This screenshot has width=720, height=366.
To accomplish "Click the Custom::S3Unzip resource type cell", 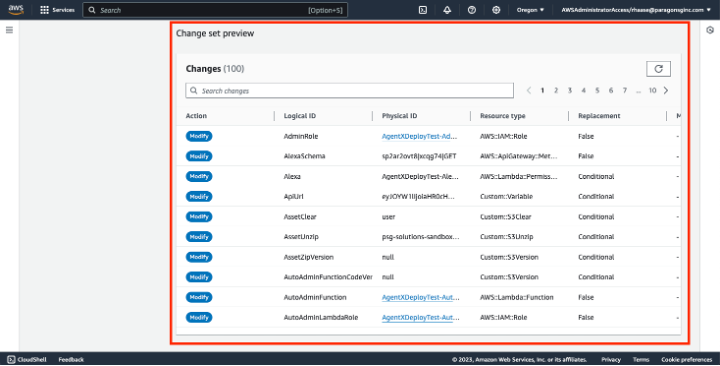I will coord(506,236).
